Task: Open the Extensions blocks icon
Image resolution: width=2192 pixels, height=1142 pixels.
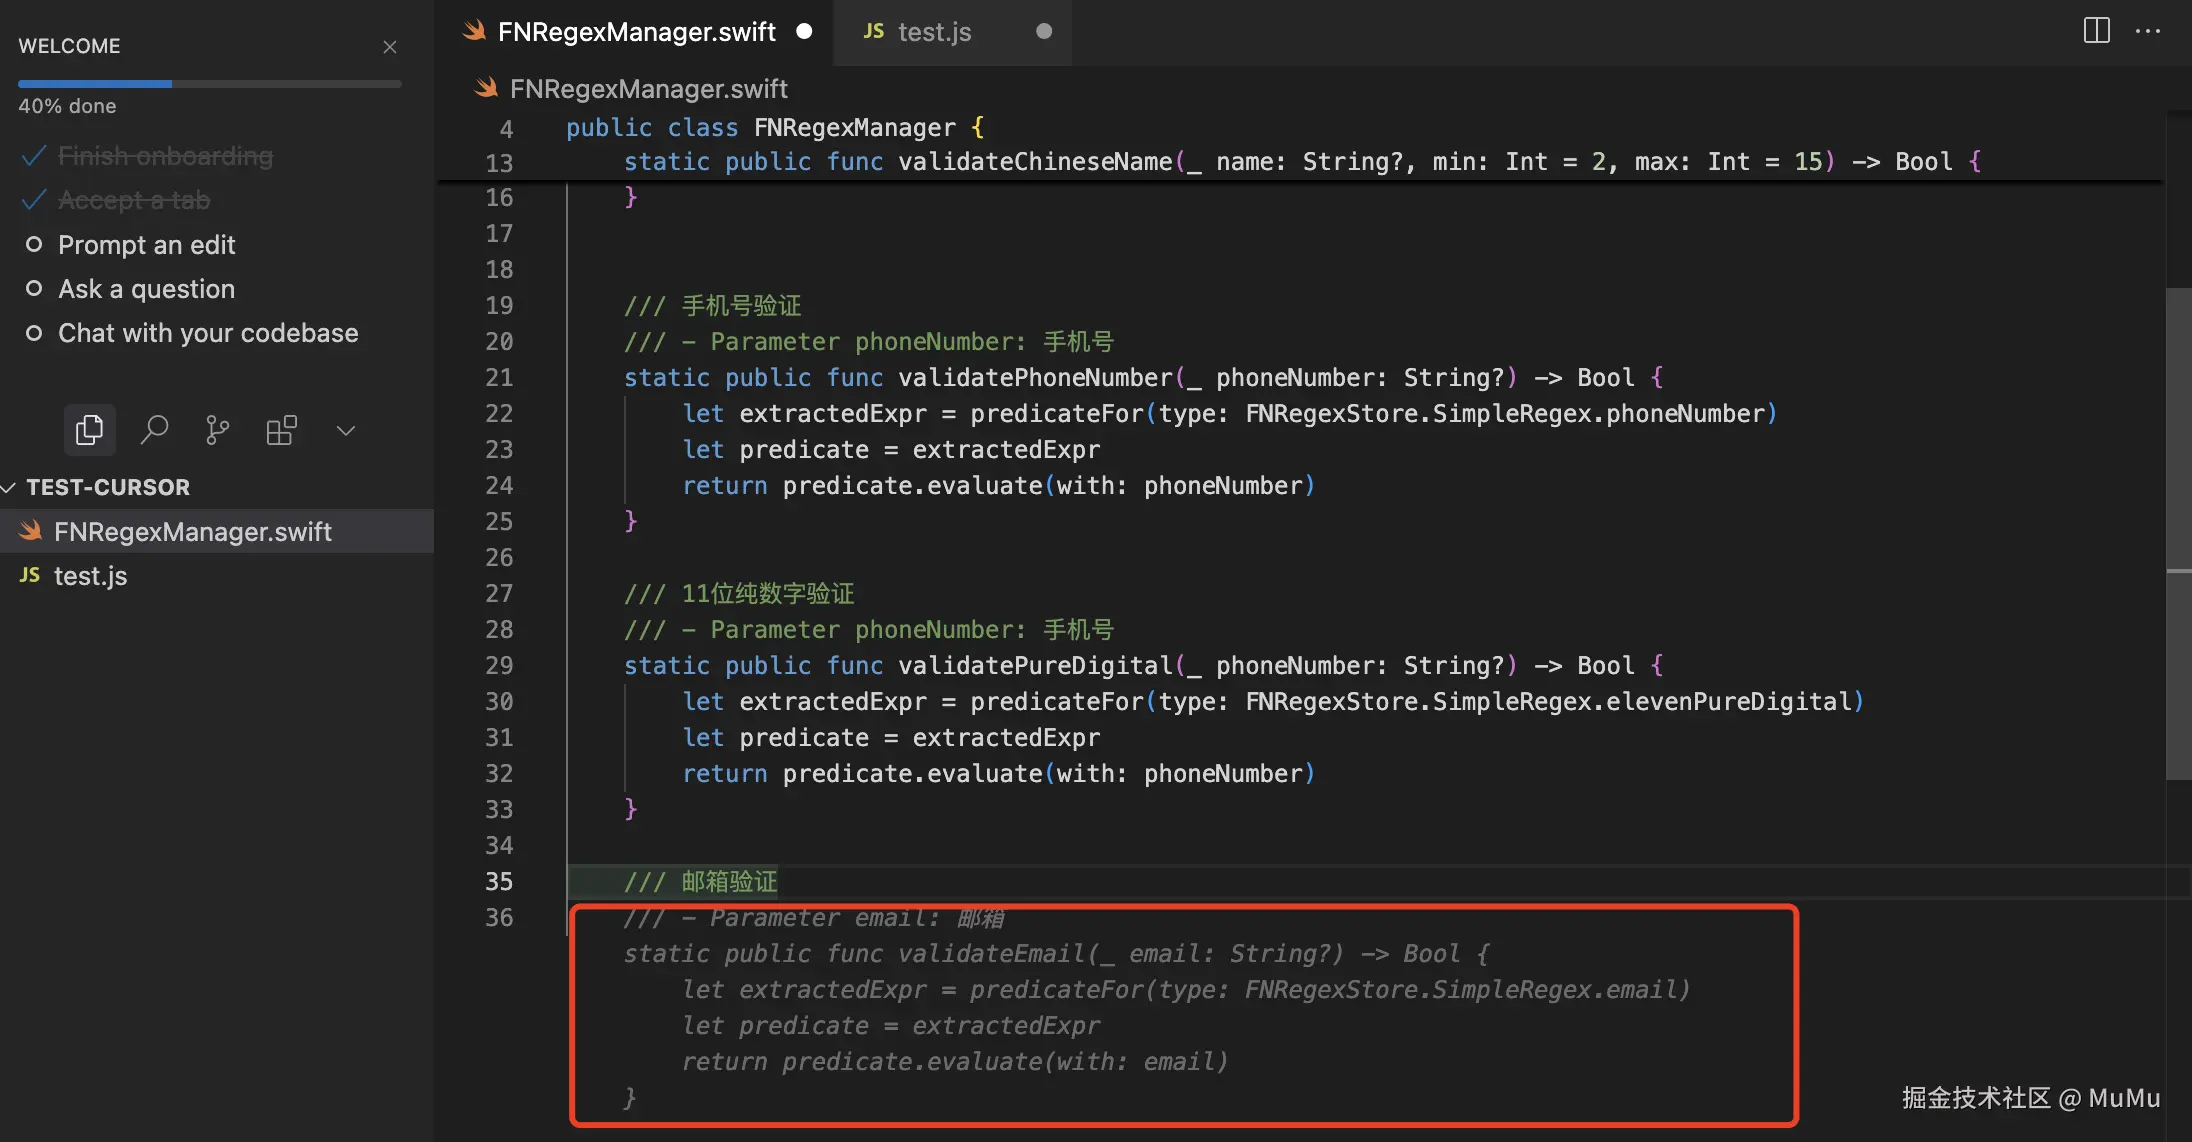Action: coord(281,430)
